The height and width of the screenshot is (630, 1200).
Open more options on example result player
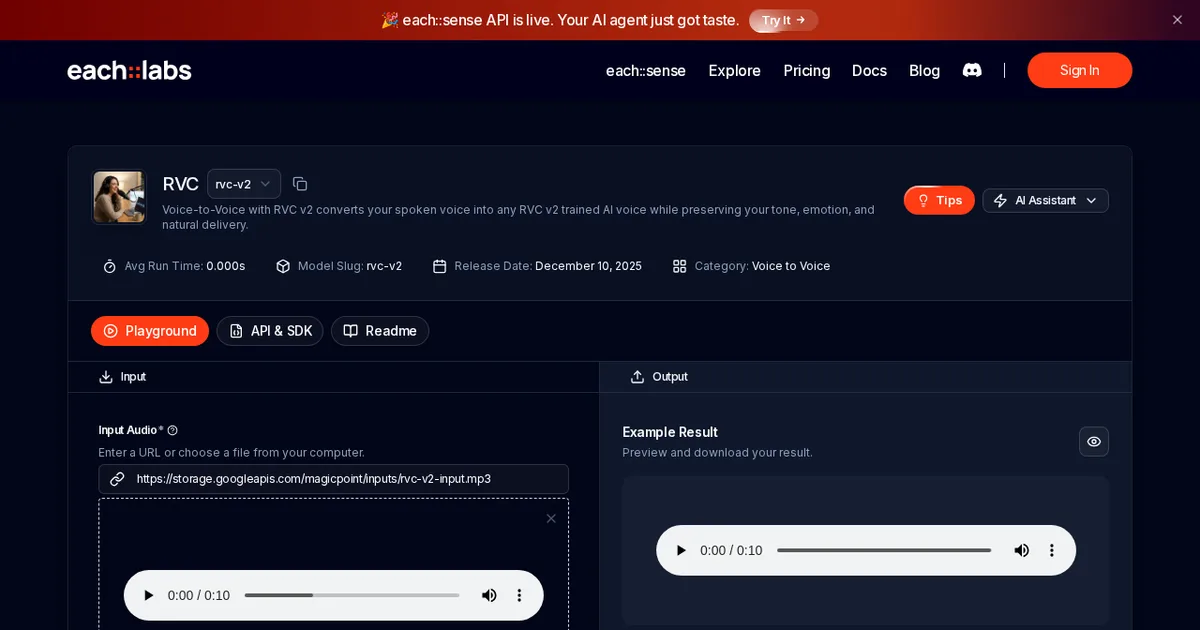pyautogui.click(x=1051, y=550)
